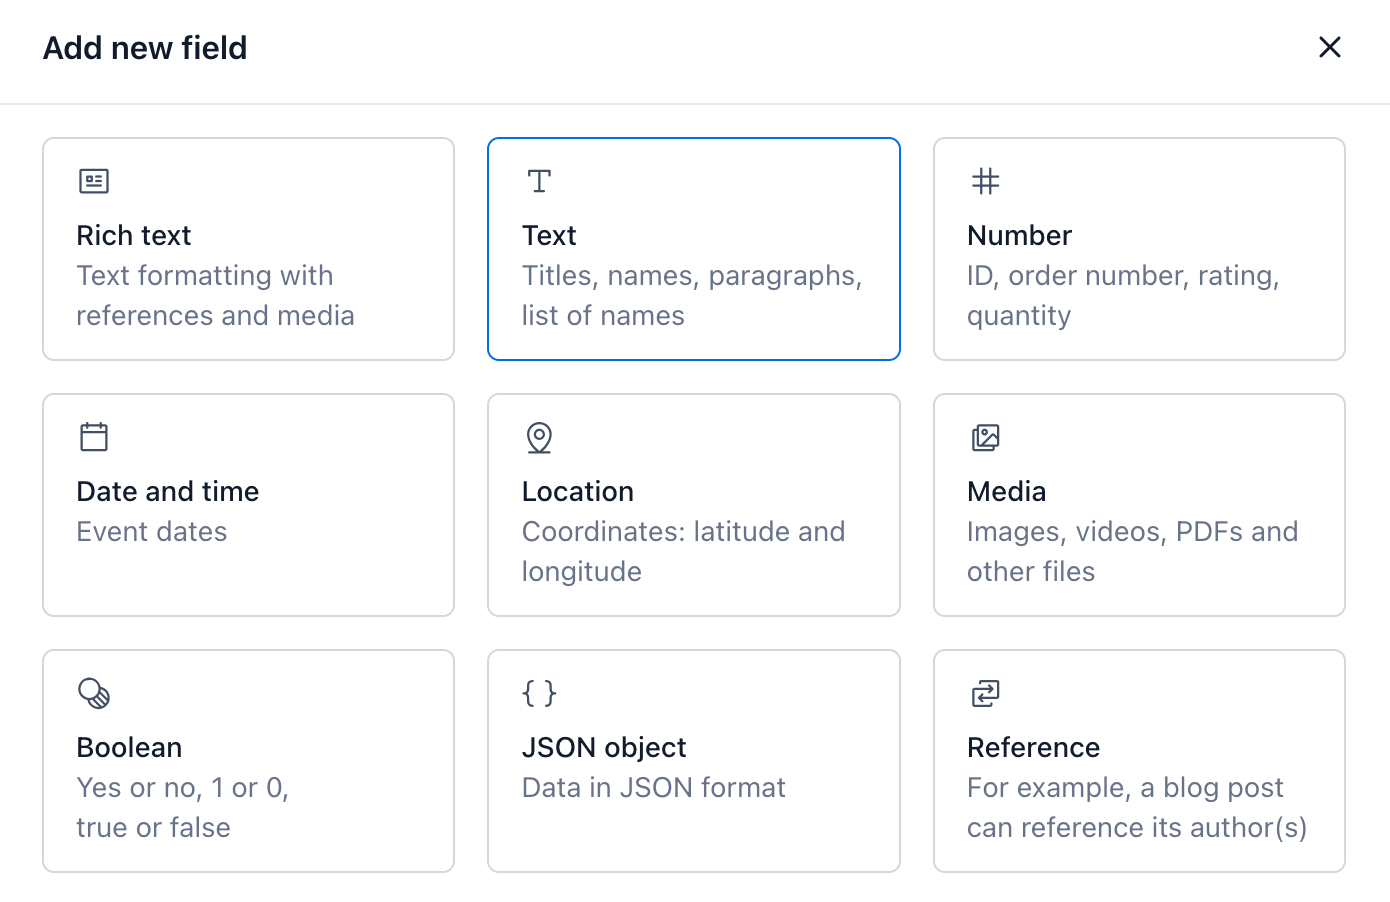The width and height of the screenshot is (1390, 902).
Task: Select the Boolean yes/no field
Action: tap(248, 761)
